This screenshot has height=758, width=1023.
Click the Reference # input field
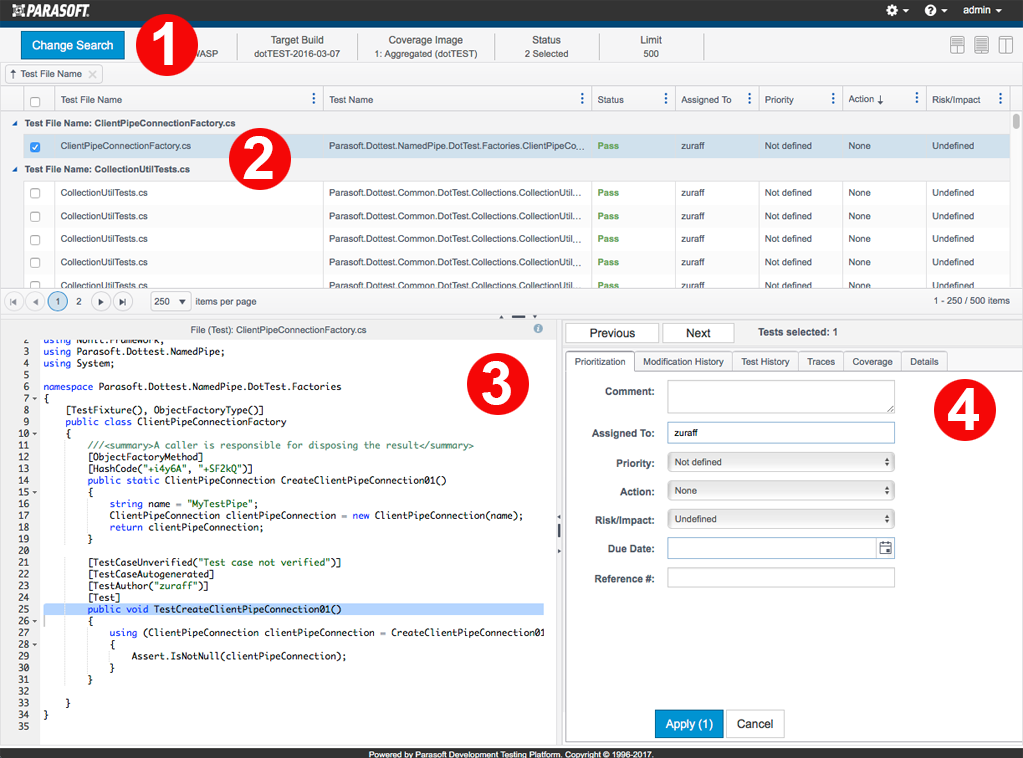(781, 578)
